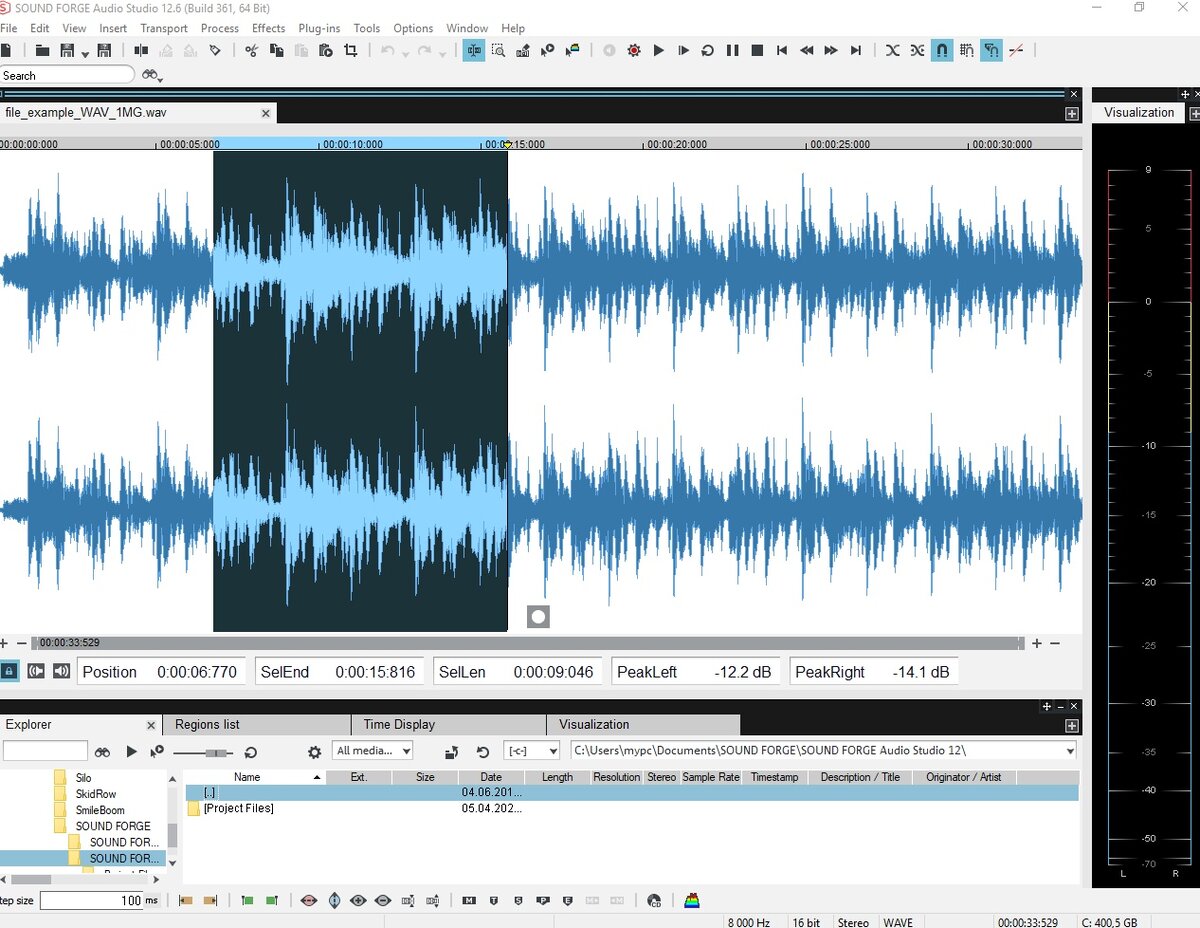
Task: Toggle the snapping magnet icon
Action: click(x=942, y=50)
